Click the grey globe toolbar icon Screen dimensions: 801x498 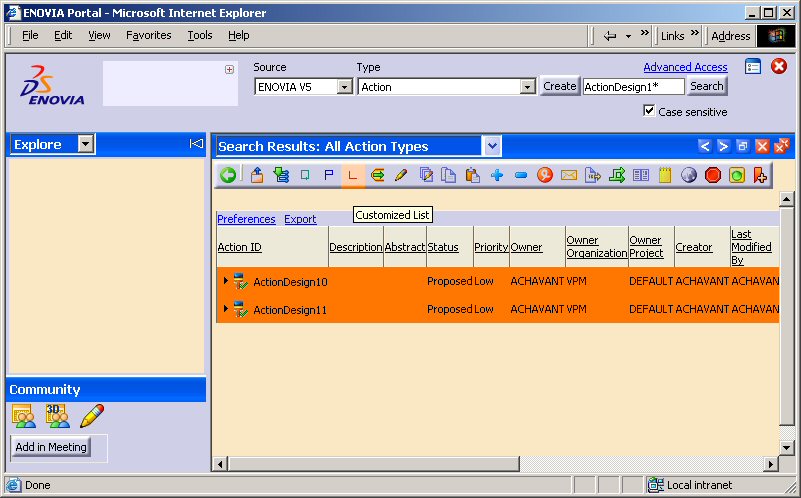coord(689,176)
